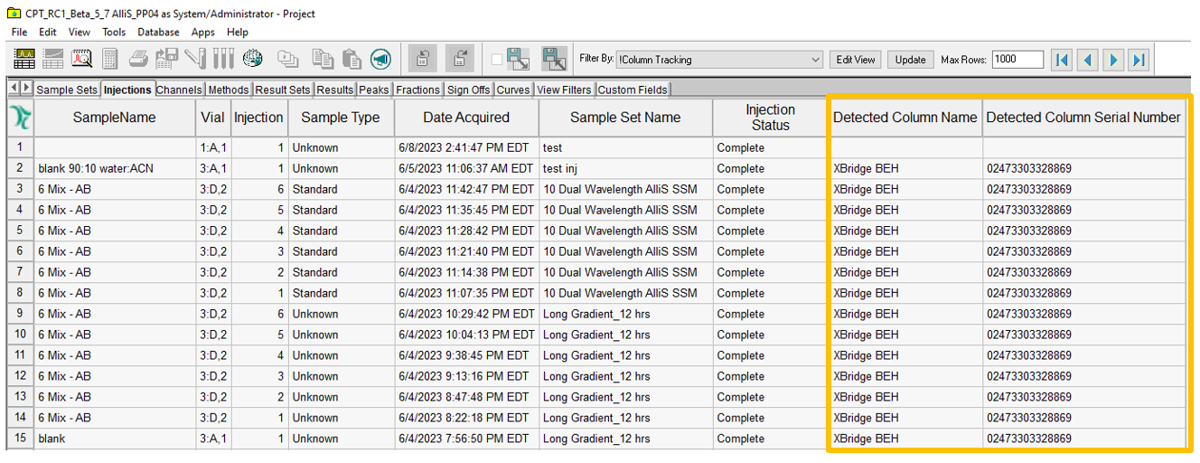Tick the checkbox beside the save-view icon
1200x463 pixels.
(497, 60)
